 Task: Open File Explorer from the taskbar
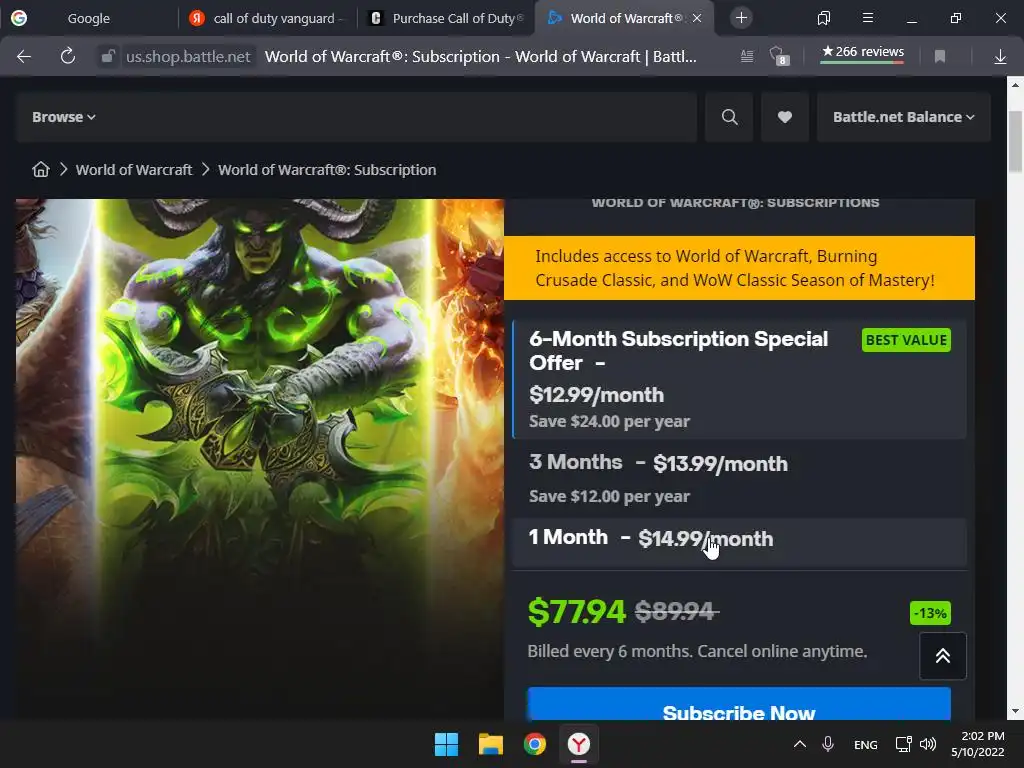[490, 744]
